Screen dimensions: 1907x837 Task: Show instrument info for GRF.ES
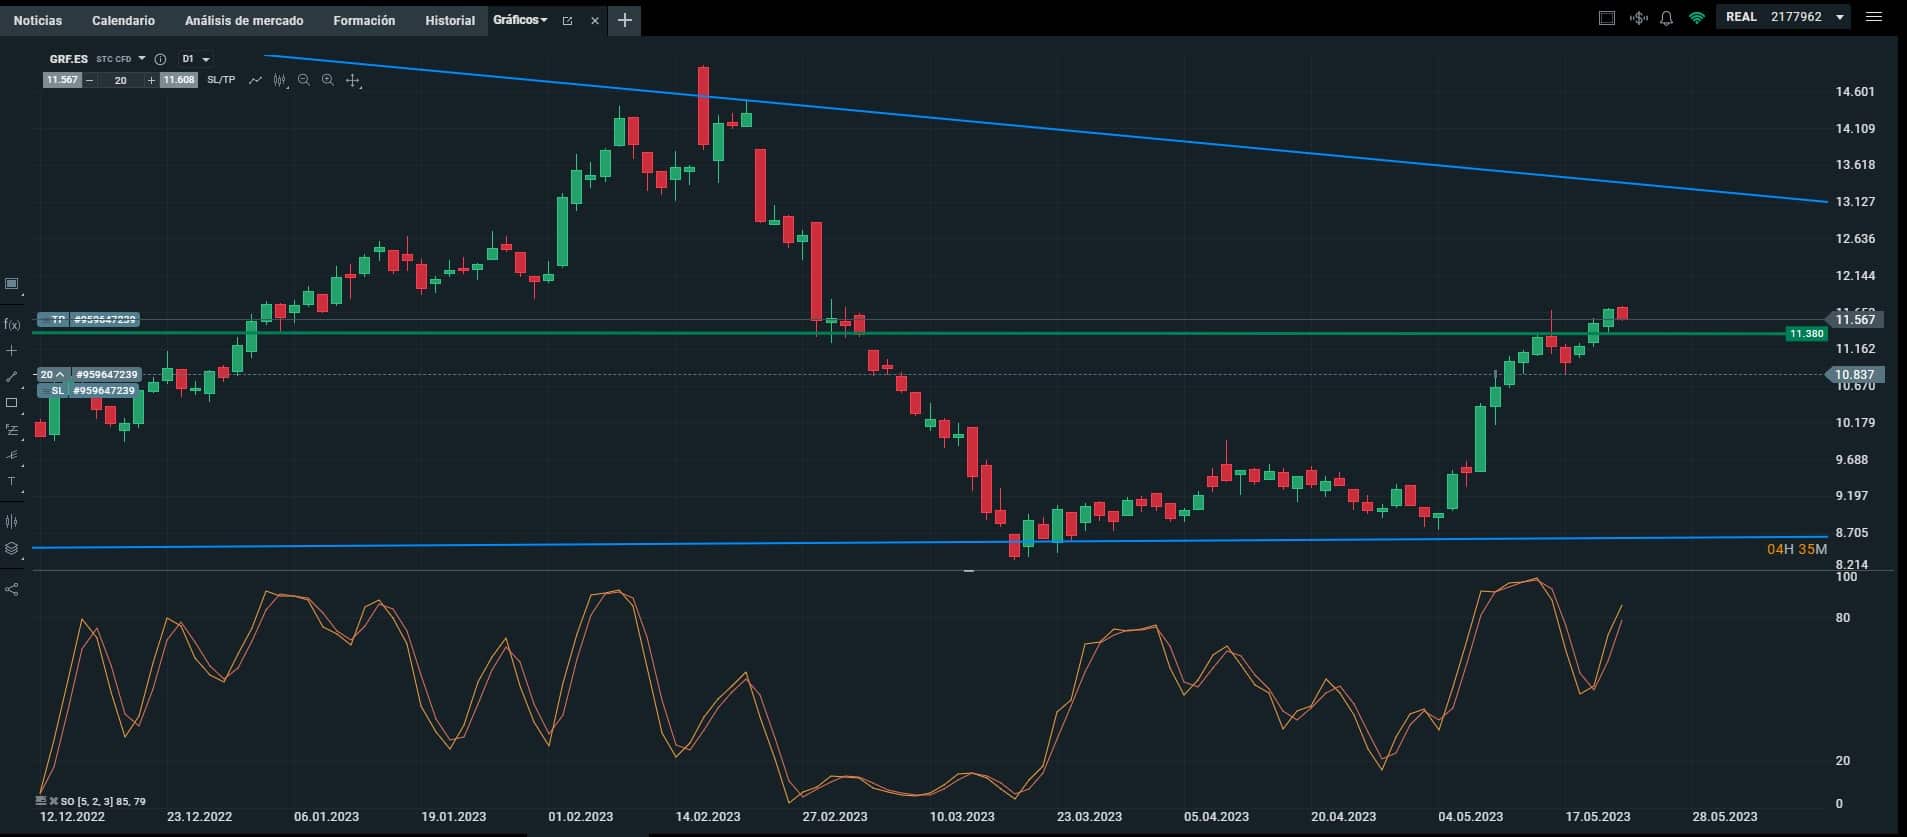pos(160,59)
